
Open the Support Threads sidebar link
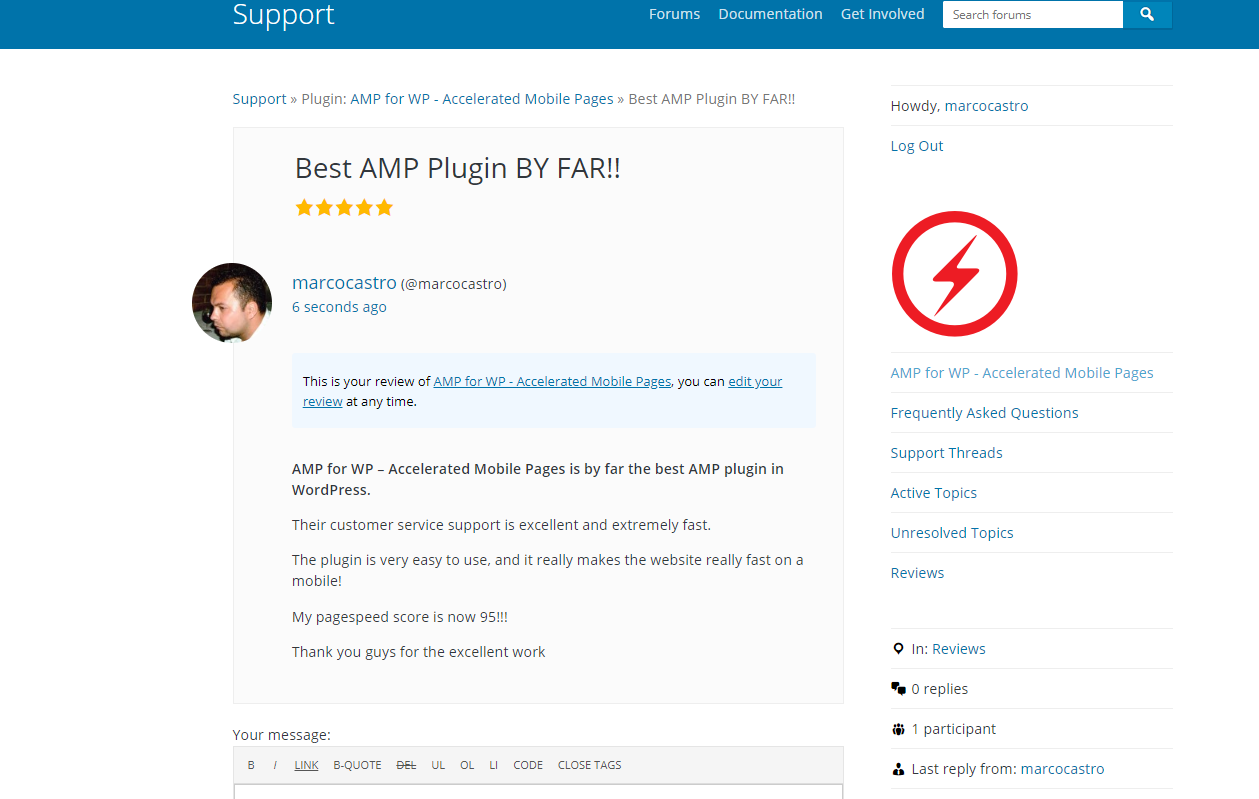pyautogui.click(x=947, y=453)
